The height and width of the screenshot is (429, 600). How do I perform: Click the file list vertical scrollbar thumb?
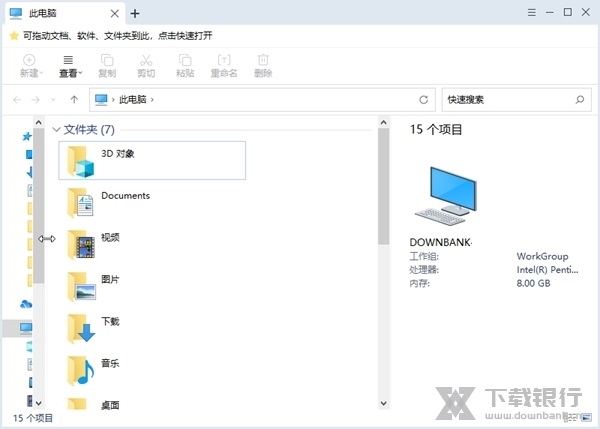[x=384, y=187]
